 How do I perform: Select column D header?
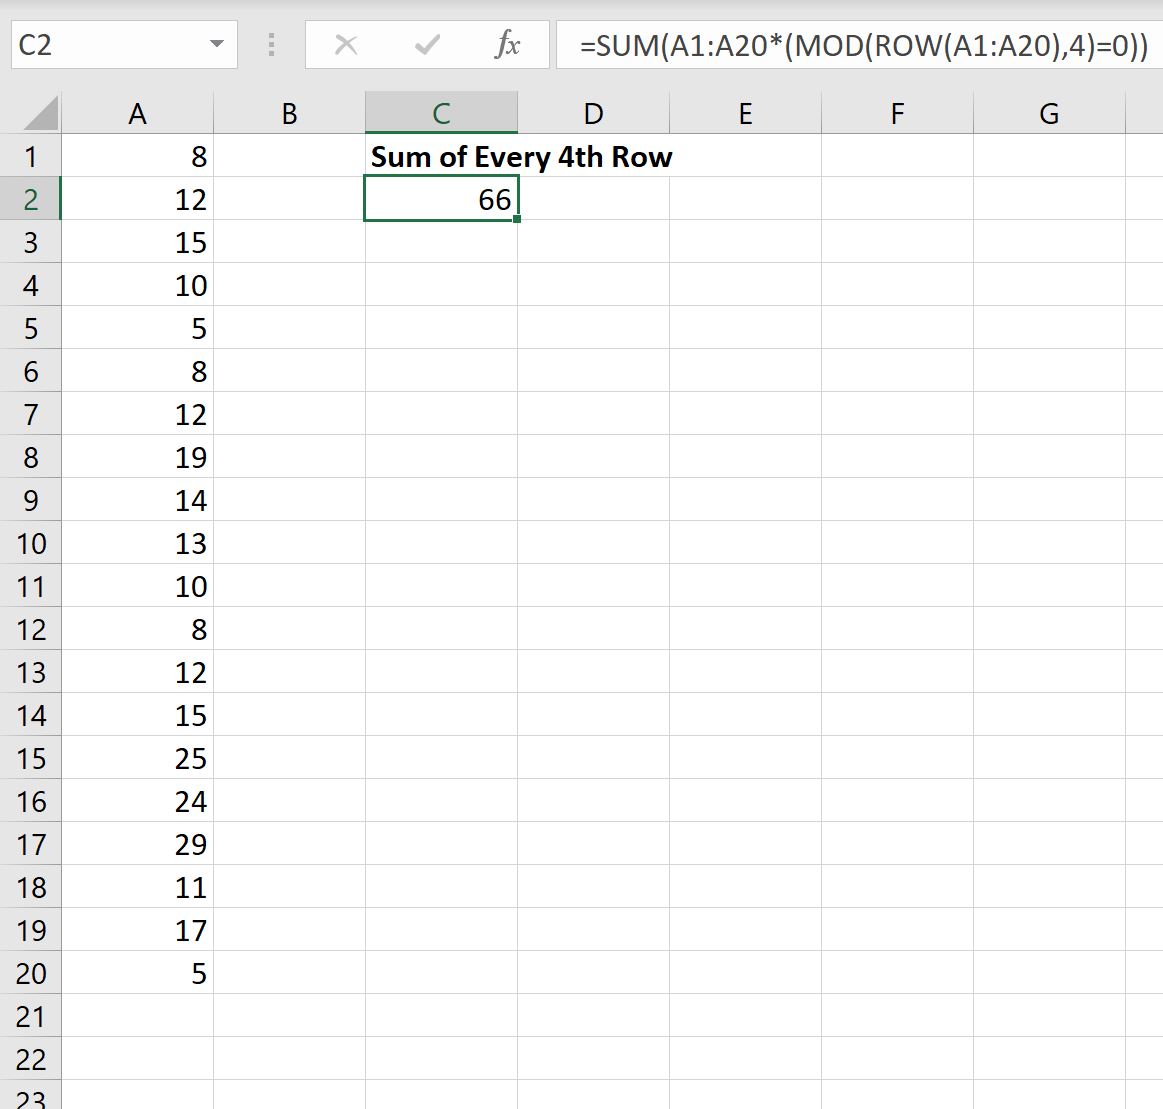pos(593,113)
